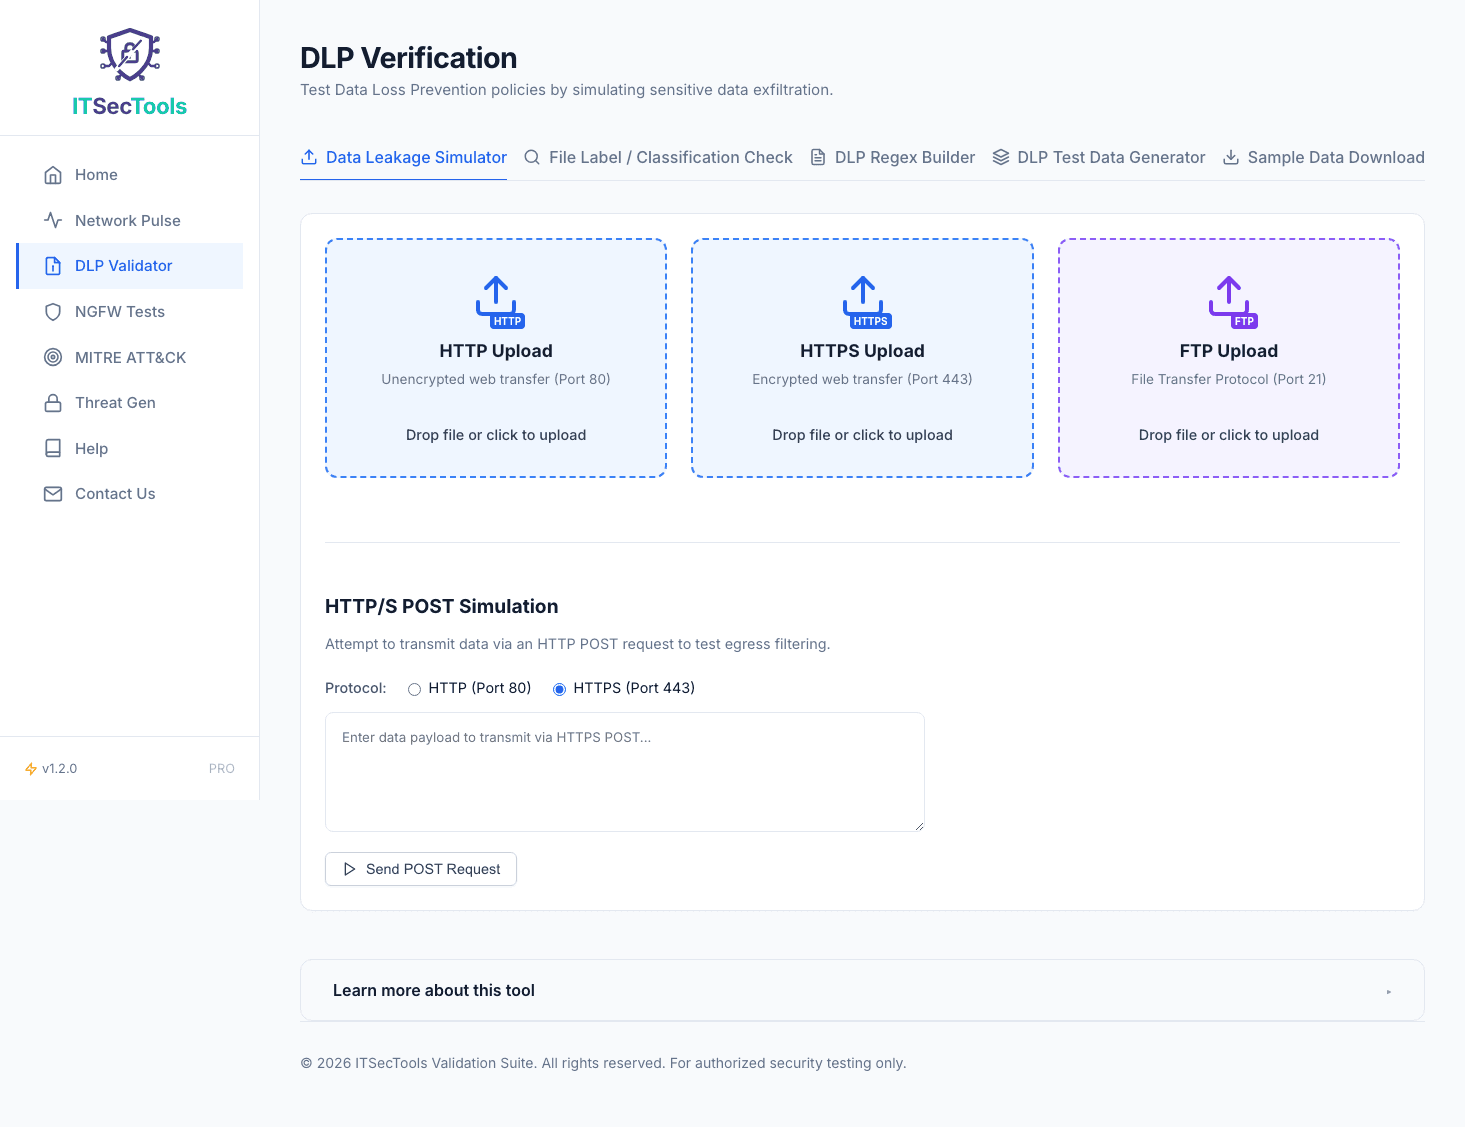The image size is (1465, 1127).
Task: Click the copyright footer text
Action: coord(604,1063)
